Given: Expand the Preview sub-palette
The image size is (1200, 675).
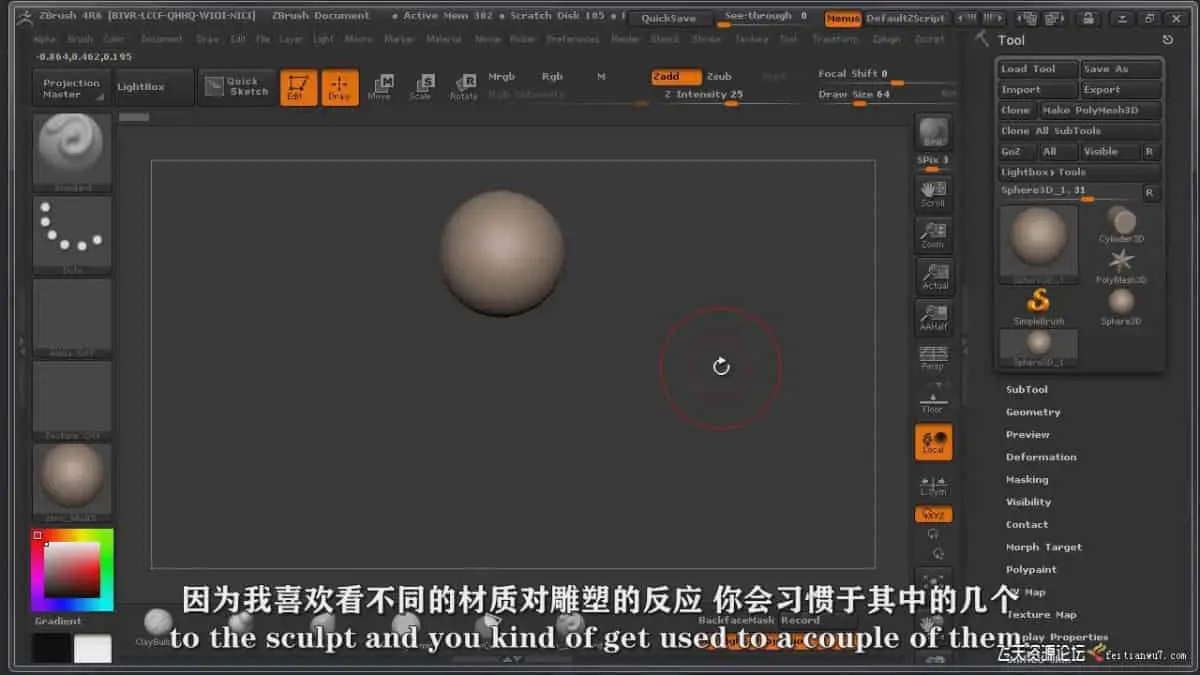Looking at the screenshot, I should click(x=1028, y=434).
